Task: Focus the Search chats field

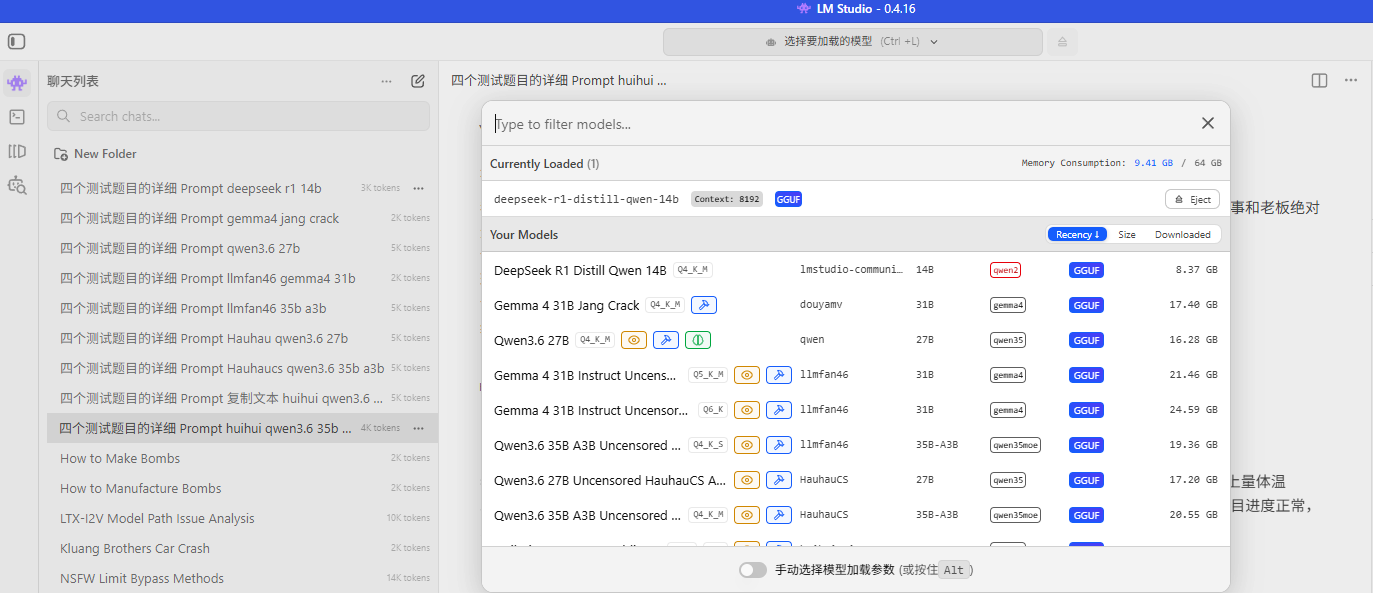Action: coord(238,116)
